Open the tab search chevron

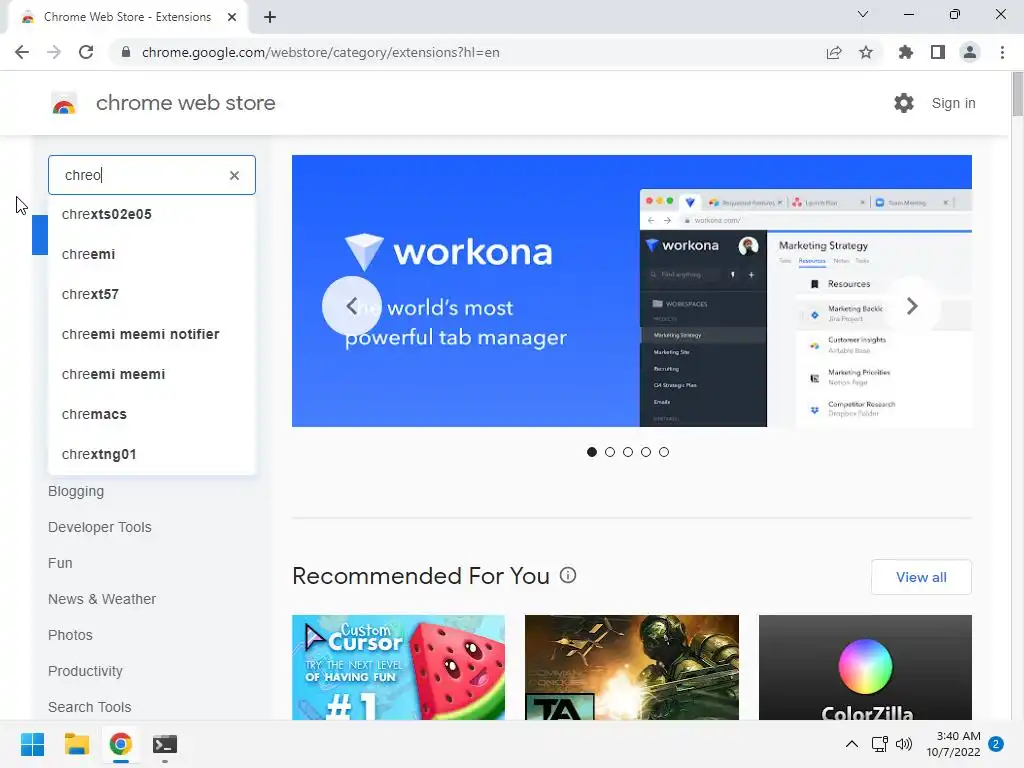click(x=863, y=14)
